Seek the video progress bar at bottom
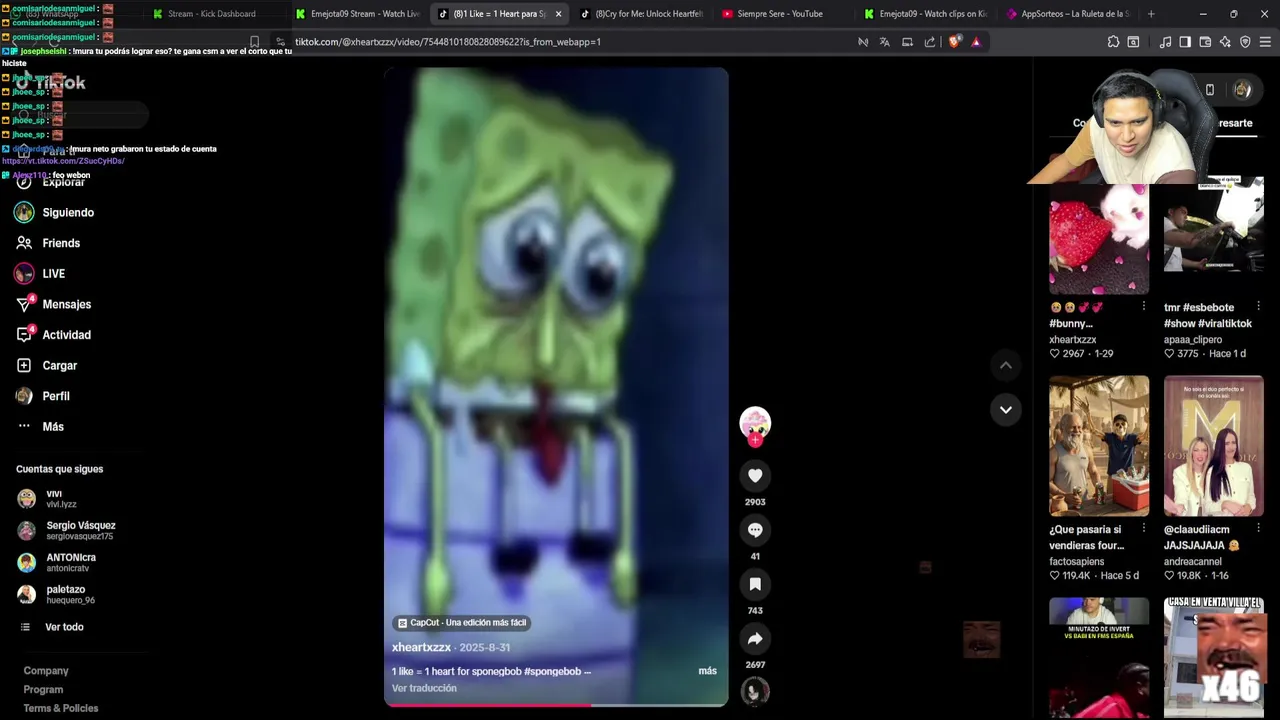The image size is (1280, 720). [556, 704]
